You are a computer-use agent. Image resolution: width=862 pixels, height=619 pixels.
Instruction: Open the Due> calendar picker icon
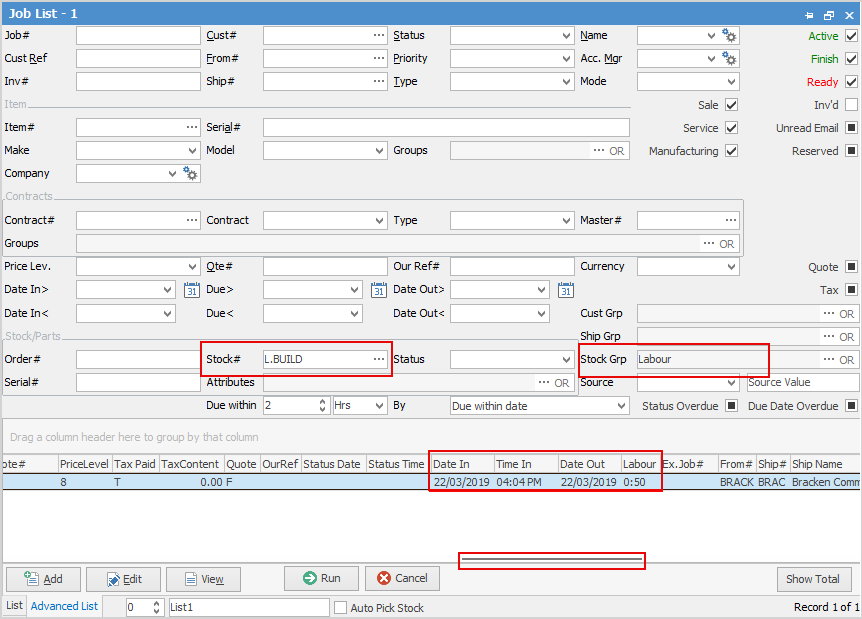379,290
